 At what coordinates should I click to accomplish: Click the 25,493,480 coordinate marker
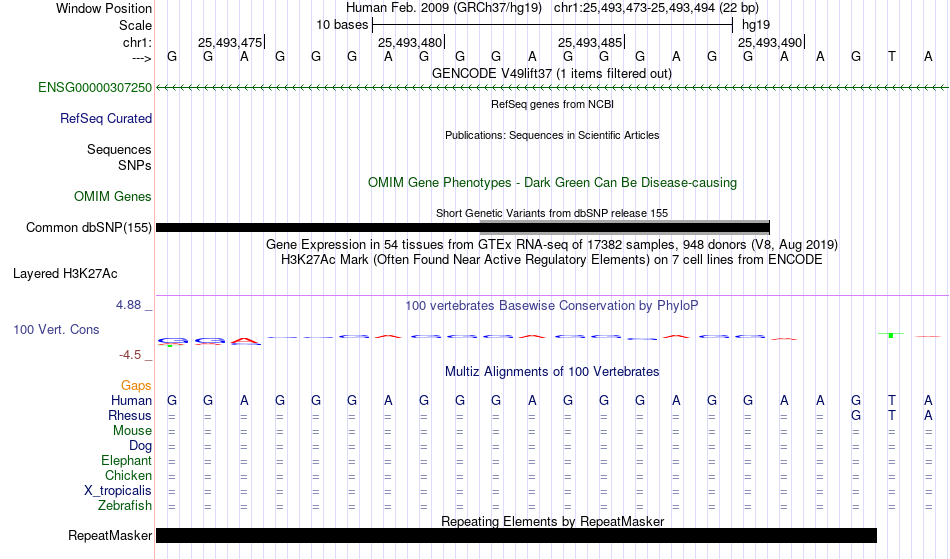tap(410, 42)
